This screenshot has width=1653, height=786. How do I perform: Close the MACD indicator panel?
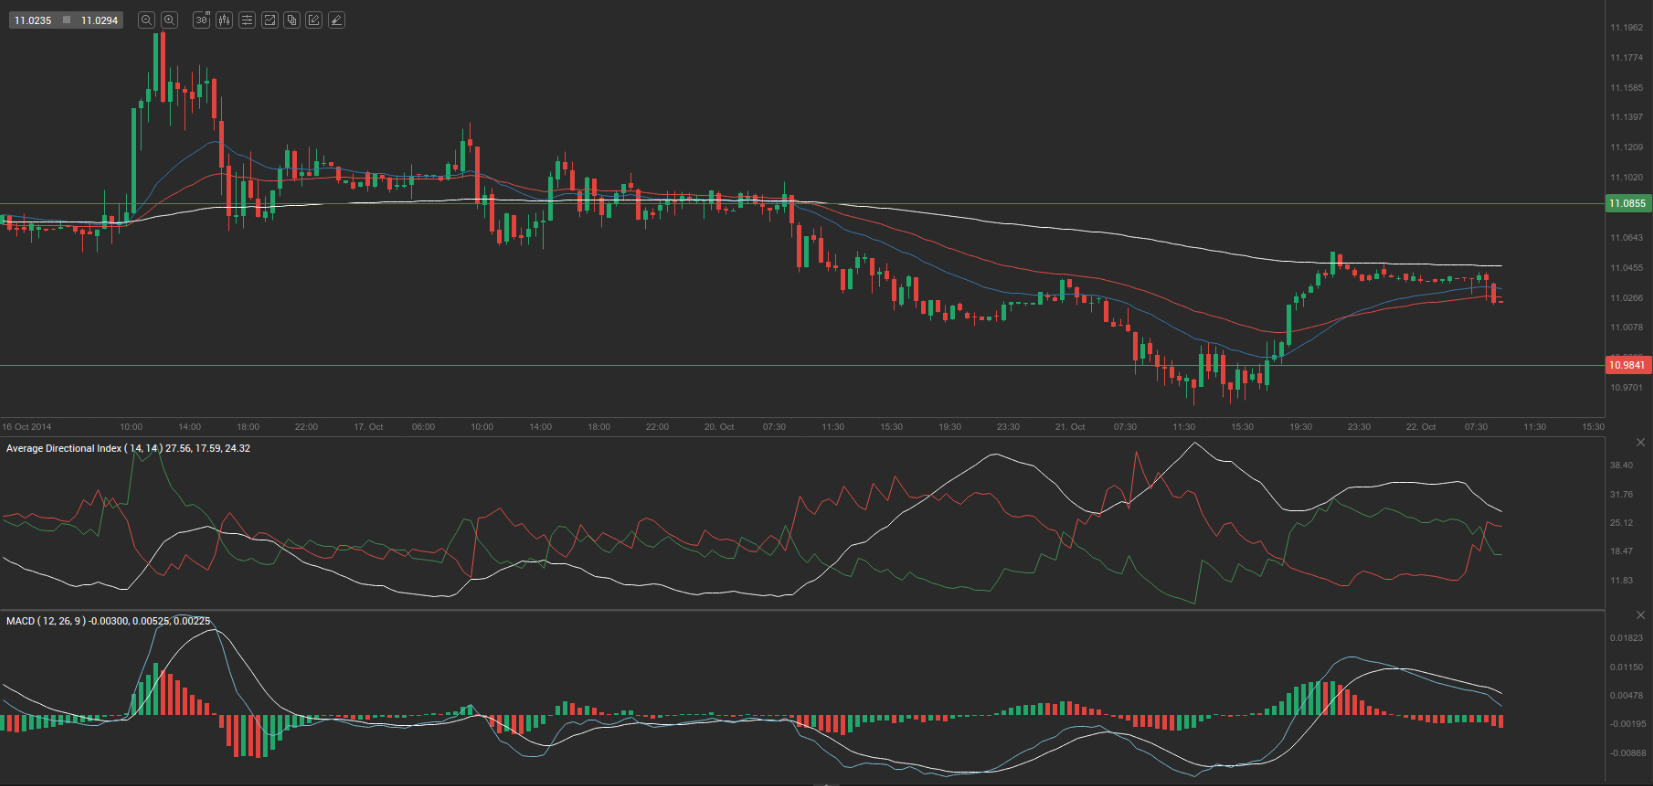(x=1640, y=615)
